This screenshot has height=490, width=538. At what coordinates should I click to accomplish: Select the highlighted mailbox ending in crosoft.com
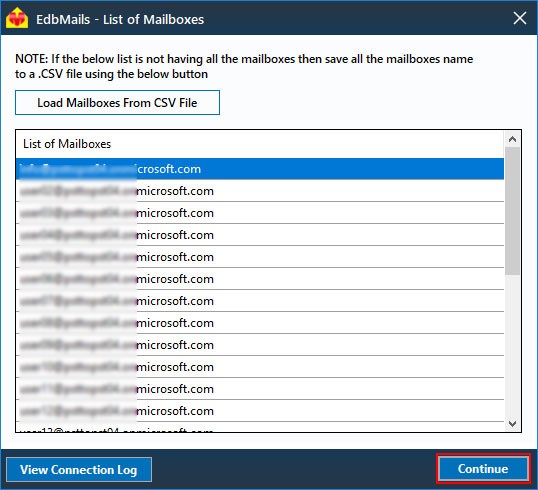260,169
